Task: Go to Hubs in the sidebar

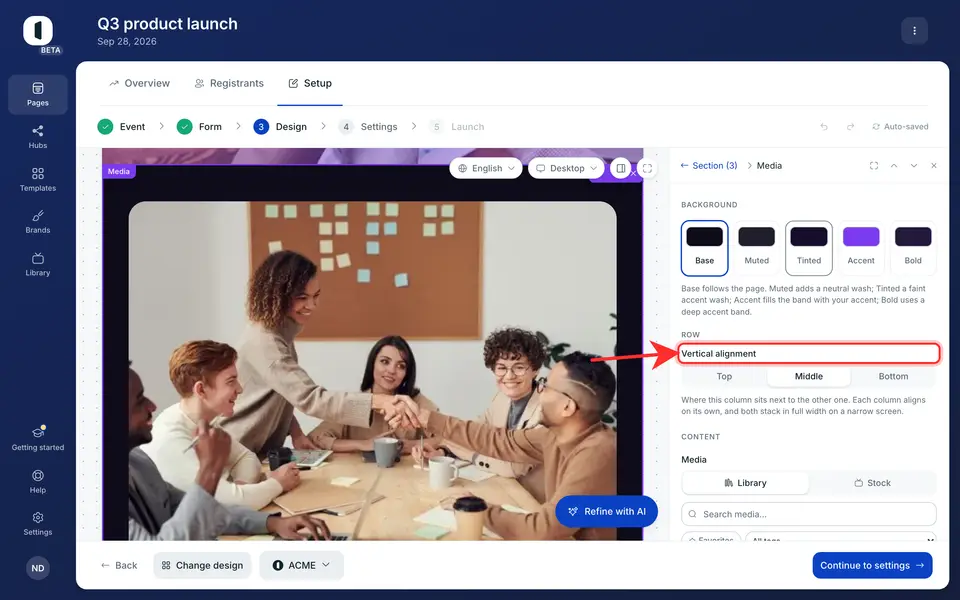Action: click(x=38, y=137)
